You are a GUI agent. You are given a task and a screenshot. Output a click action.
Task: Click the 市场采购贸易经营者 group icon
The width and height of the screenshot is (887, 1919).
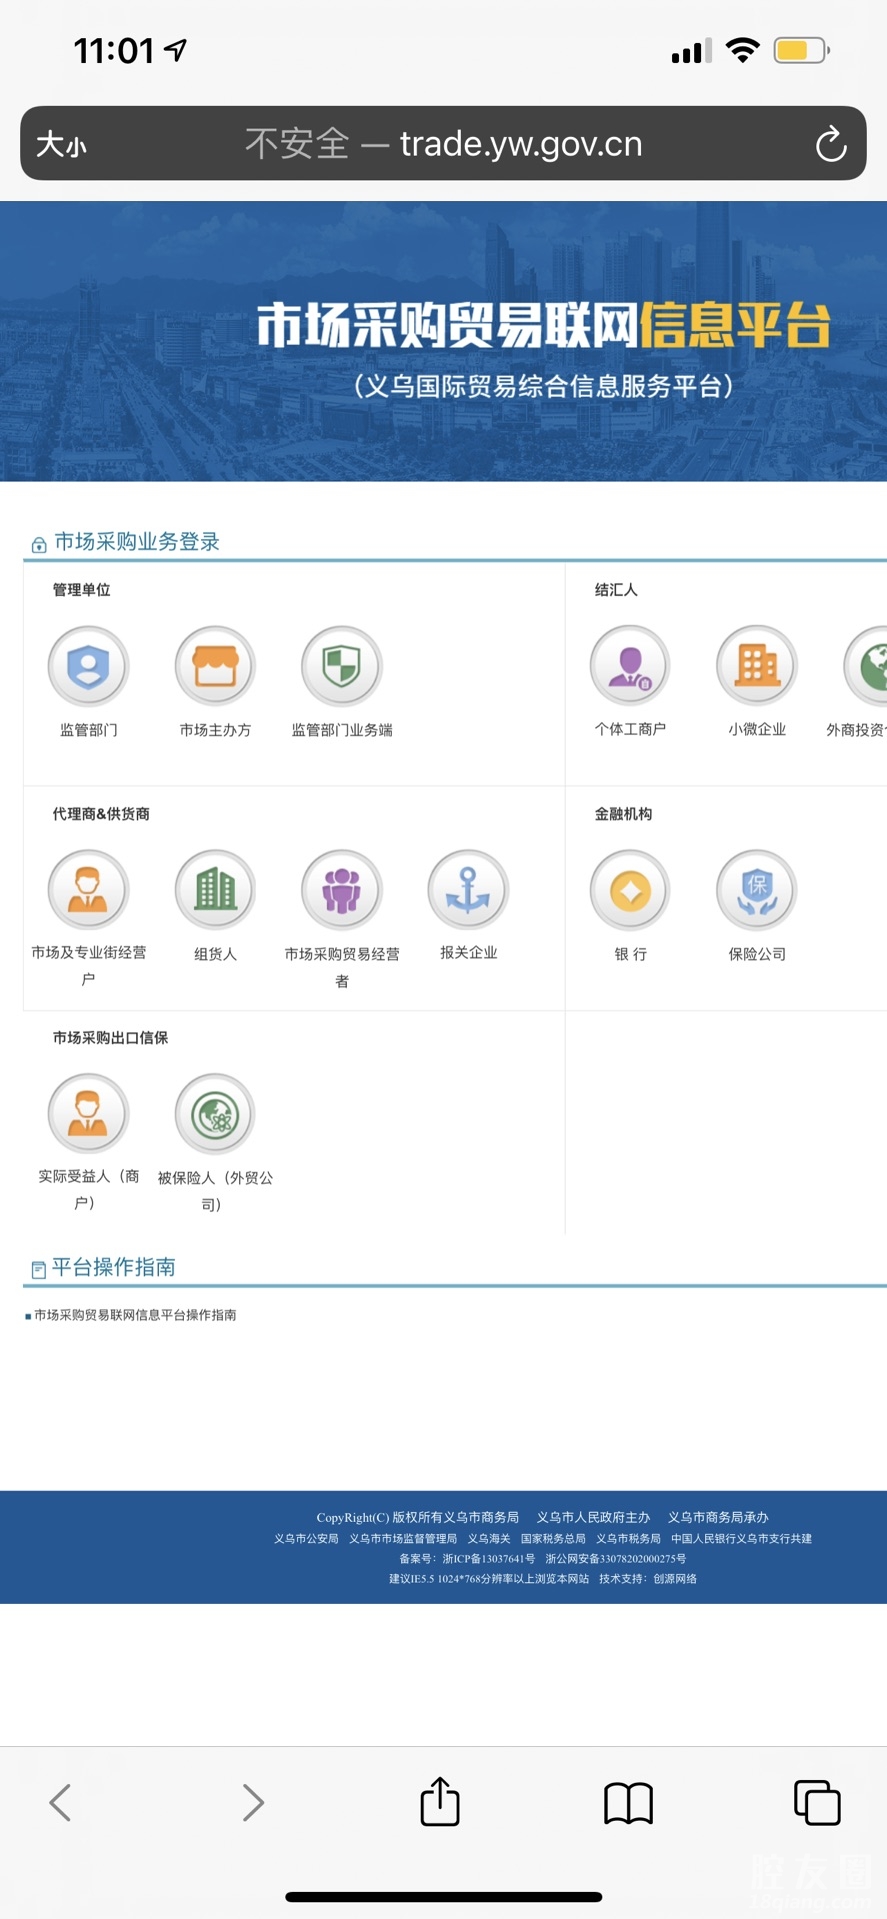pyautogui.click(x=341, y=890)
